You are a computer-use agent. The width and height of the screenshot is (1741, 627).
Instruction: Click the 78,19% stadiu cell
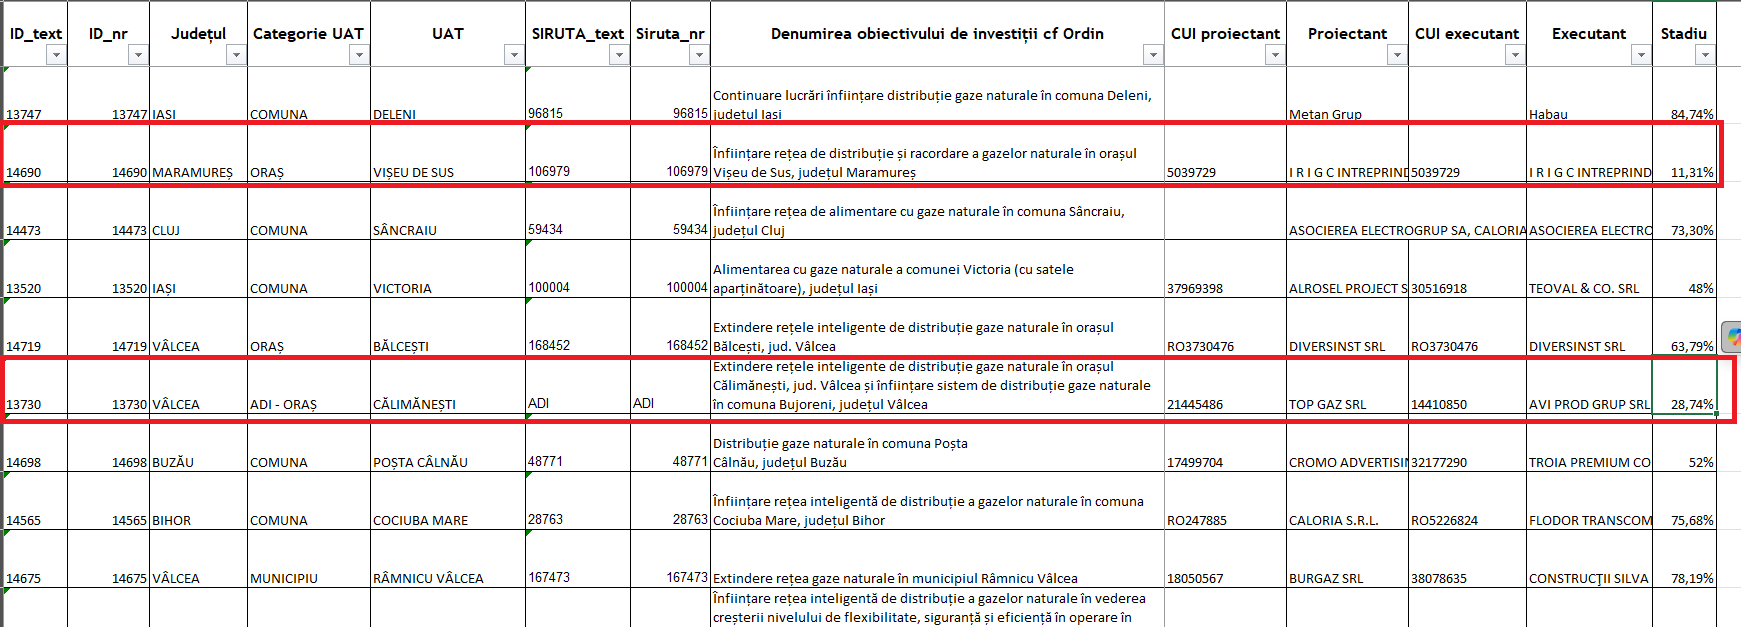coord(1684,559)
